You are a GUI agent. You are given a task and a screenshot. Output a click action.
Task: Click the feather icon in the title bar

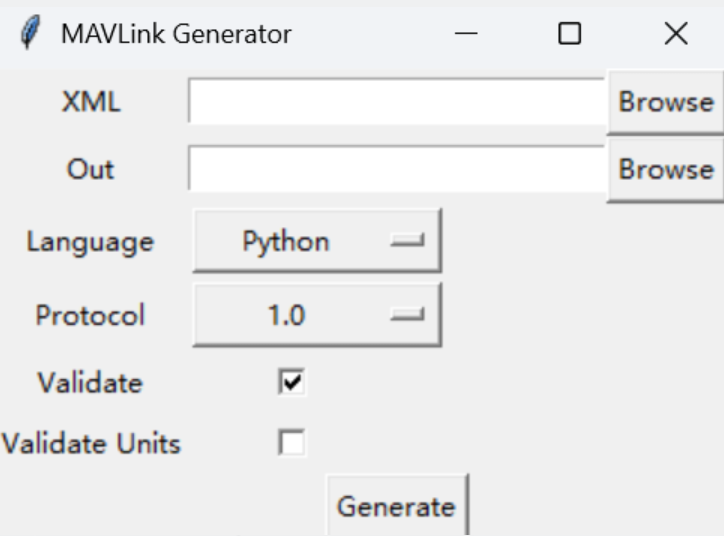(x=30, y=32)
